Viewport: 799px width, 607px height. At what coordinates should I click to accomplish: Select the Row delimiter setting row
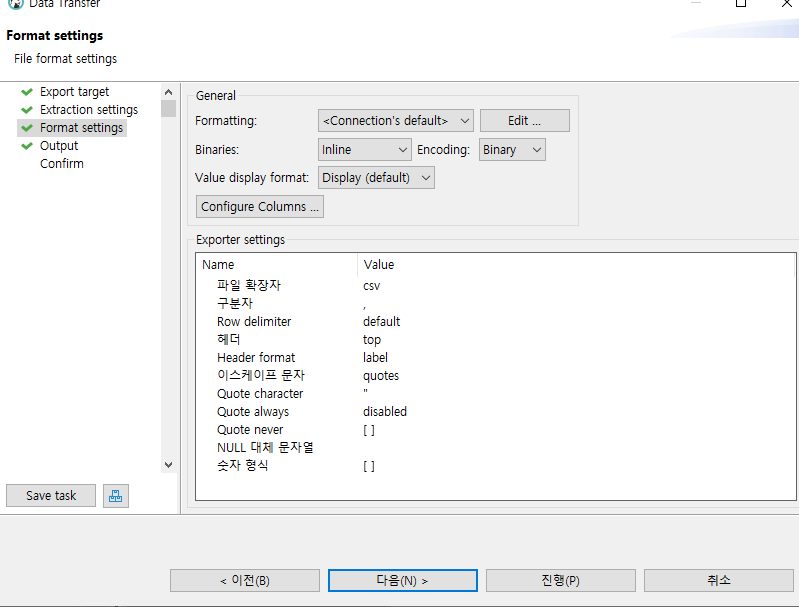[495, 322]
